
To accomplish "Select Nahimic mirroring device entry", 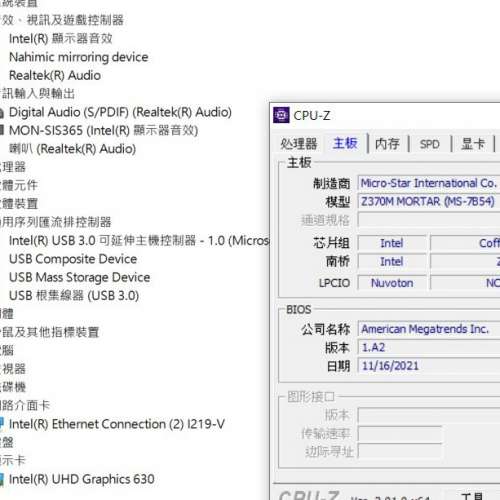I will (x=79, y=57).
